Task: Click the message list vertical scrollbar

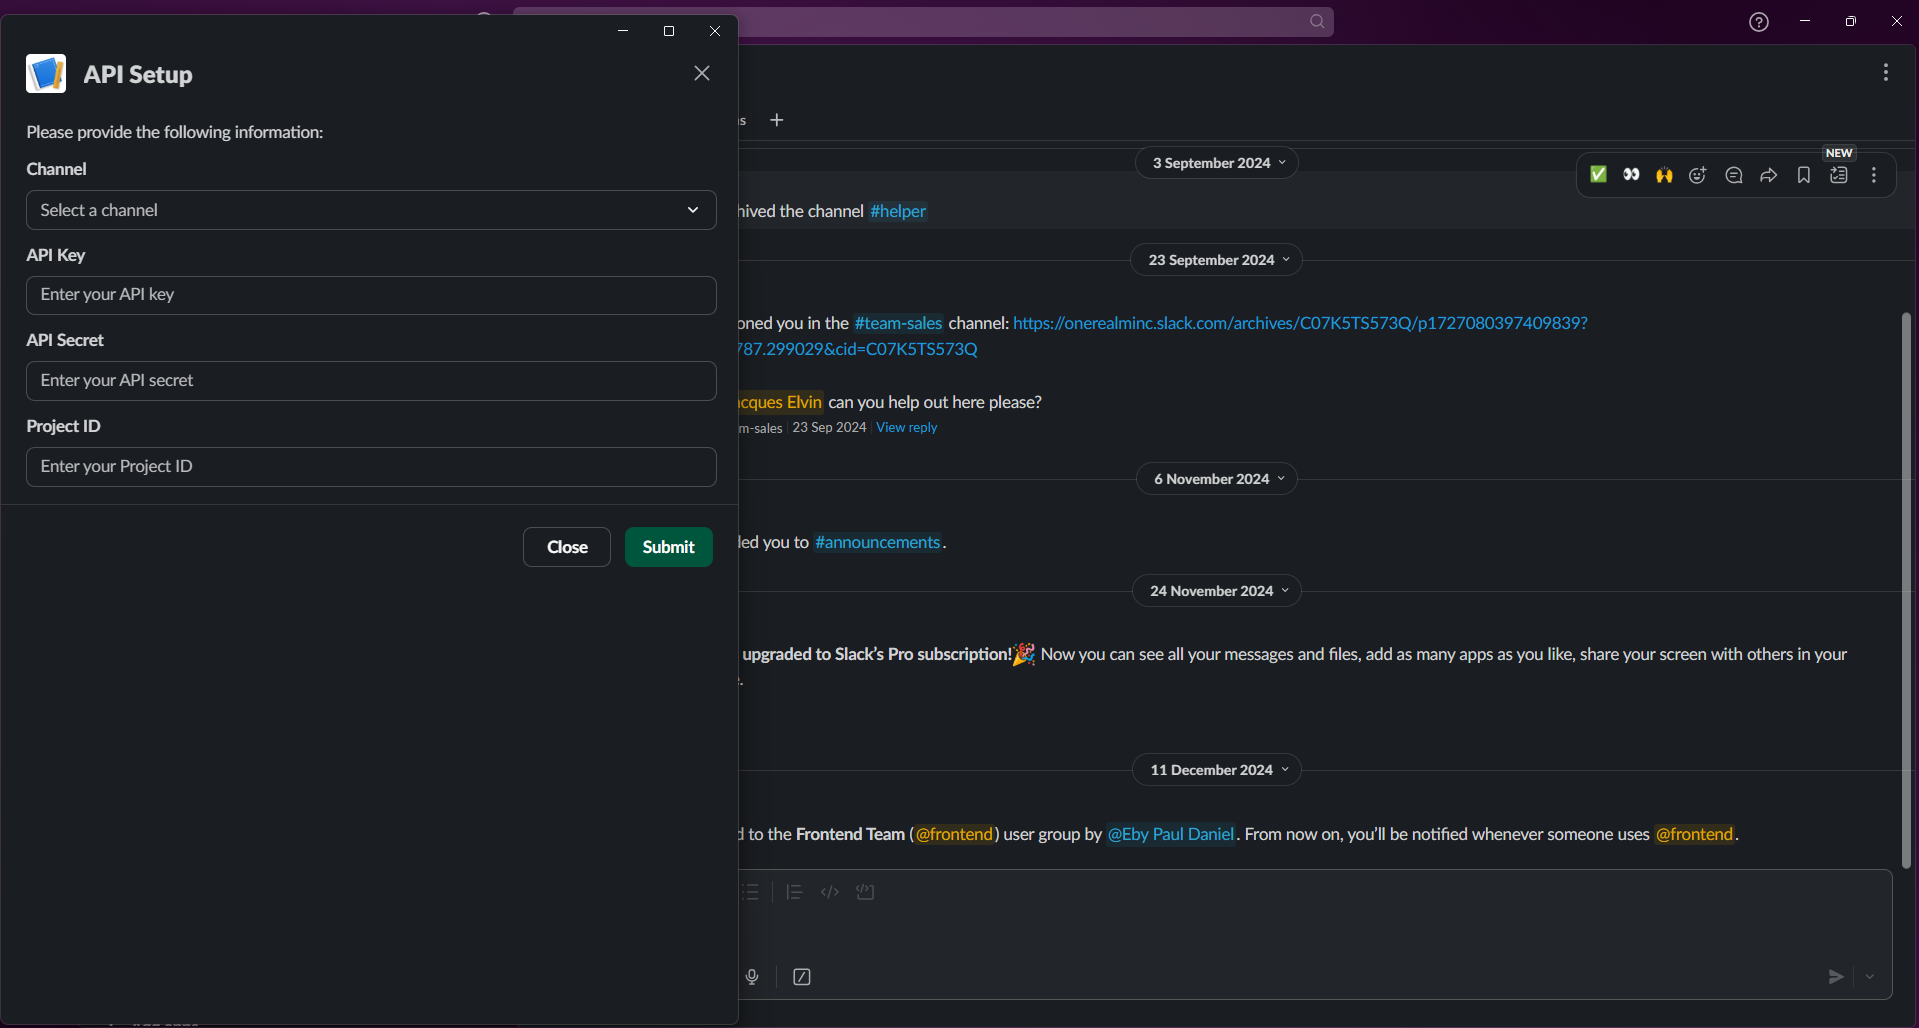Action: point(1906,590)
